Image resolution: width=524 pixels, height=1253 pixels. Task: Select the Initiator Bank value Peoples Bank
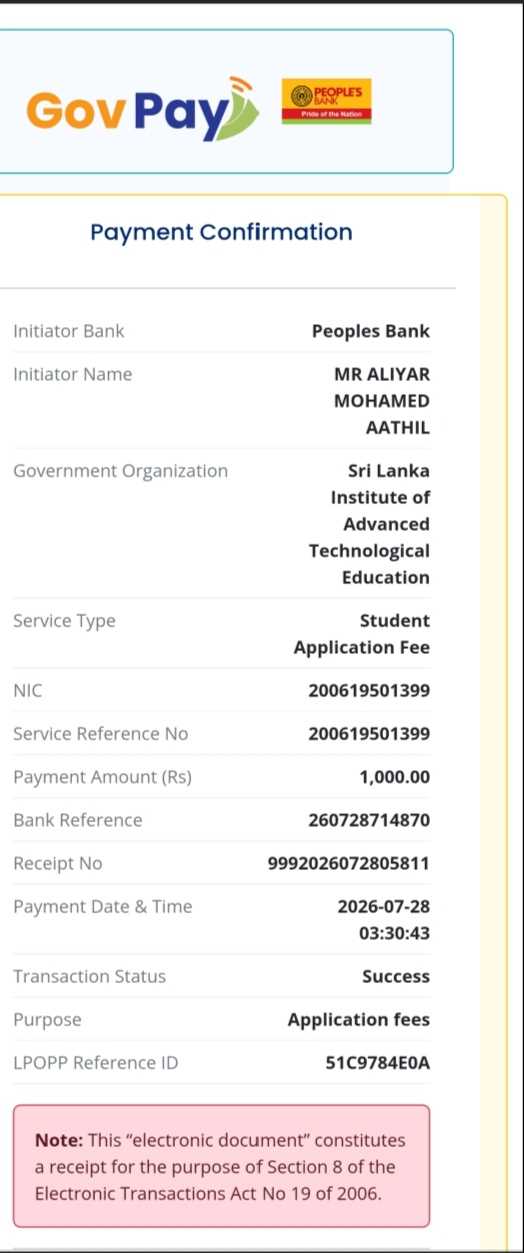371,331
